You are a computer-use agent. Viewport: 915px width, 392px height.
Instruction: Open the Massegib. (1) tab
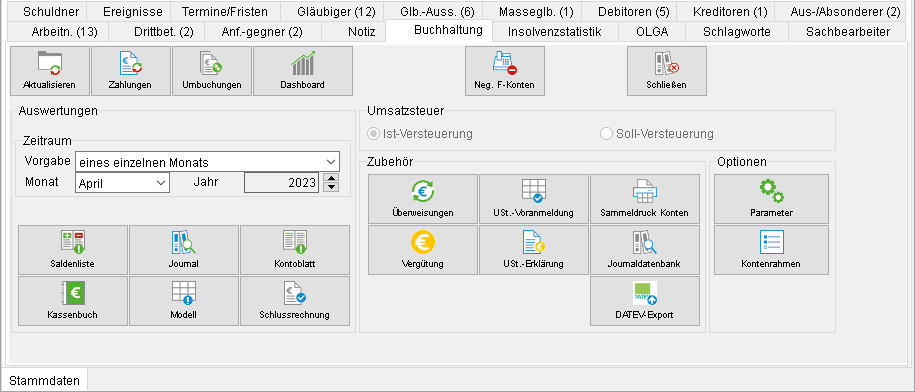(532, 11)
